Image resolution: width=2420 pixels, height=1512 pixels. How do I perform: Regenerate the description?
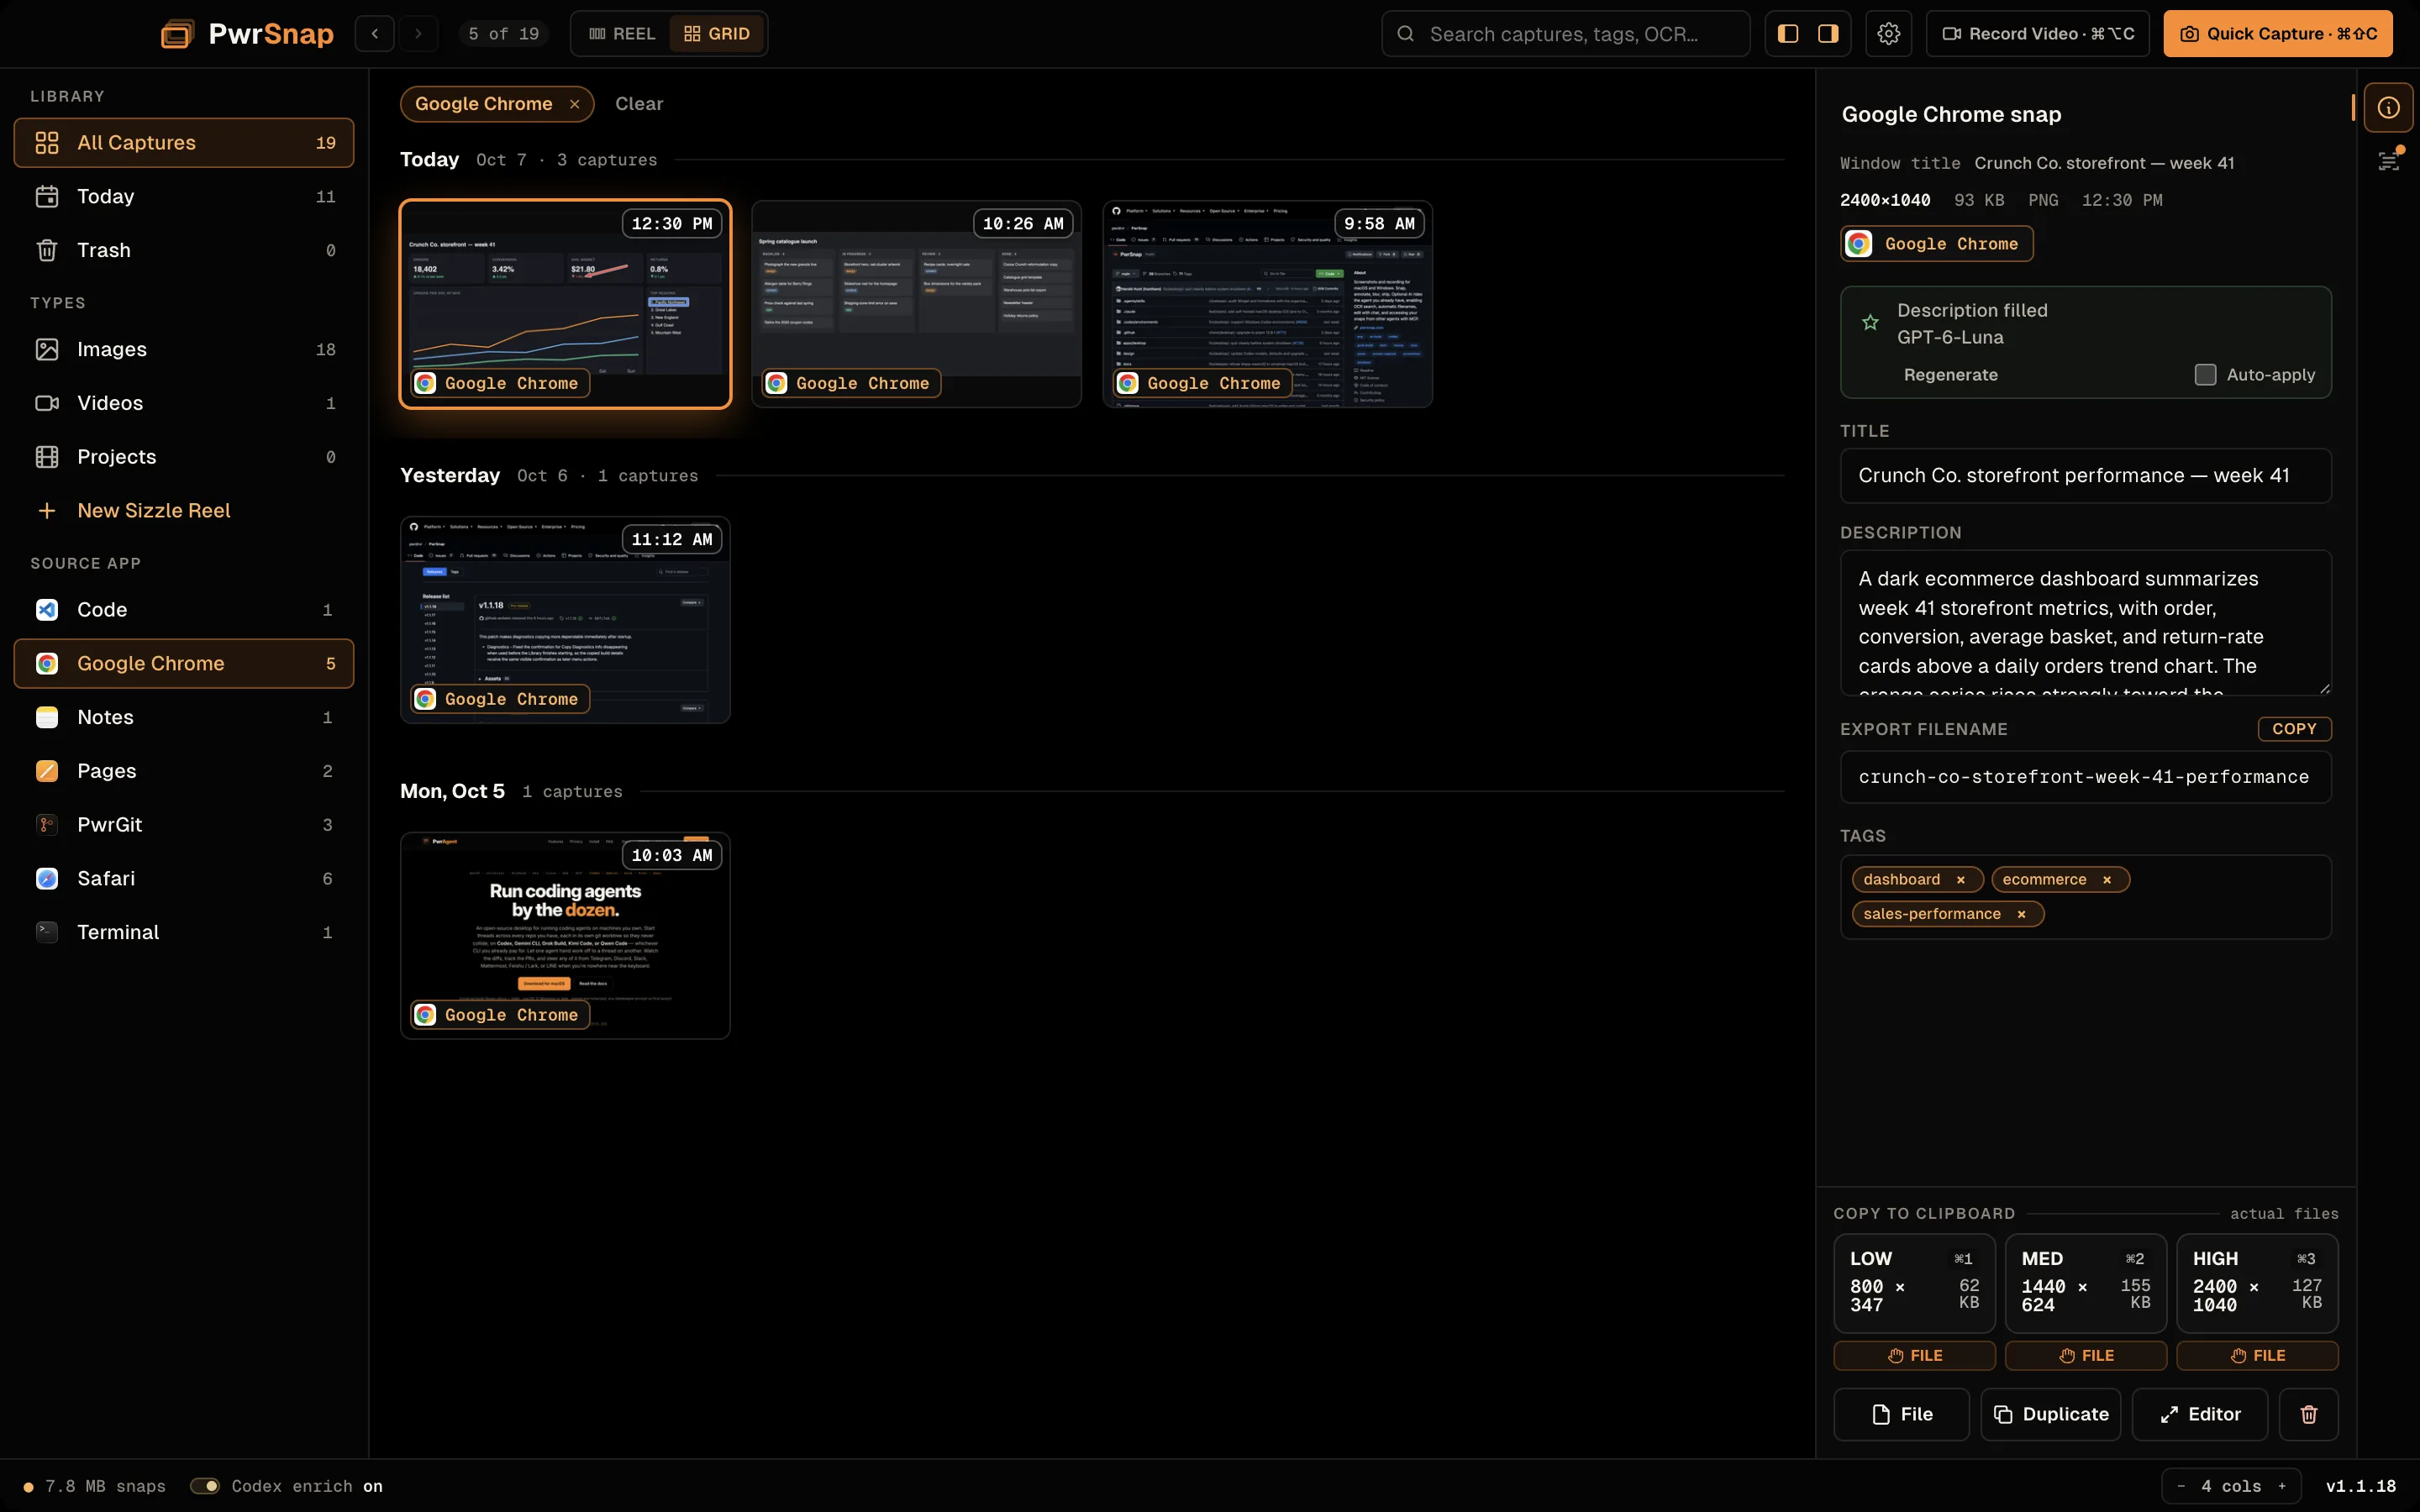(x=1950, y=375)
